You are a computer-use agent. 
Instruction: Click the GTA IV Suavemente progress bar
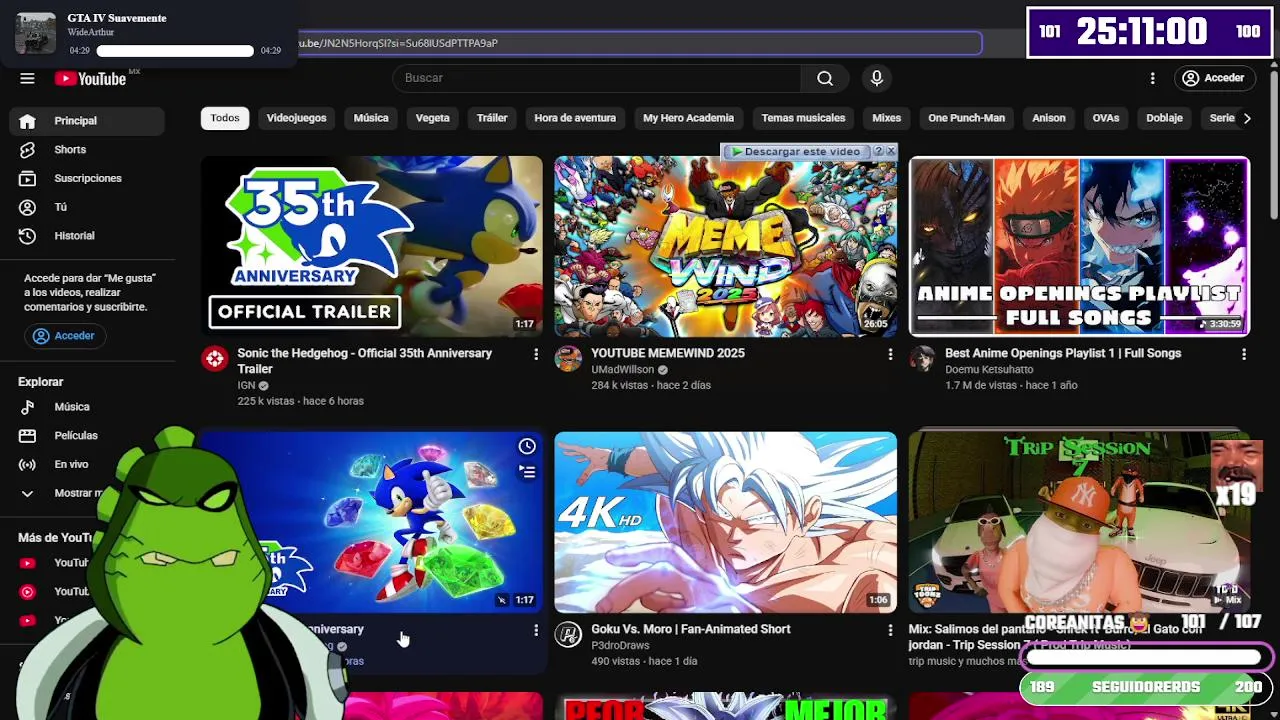(175, 51)
